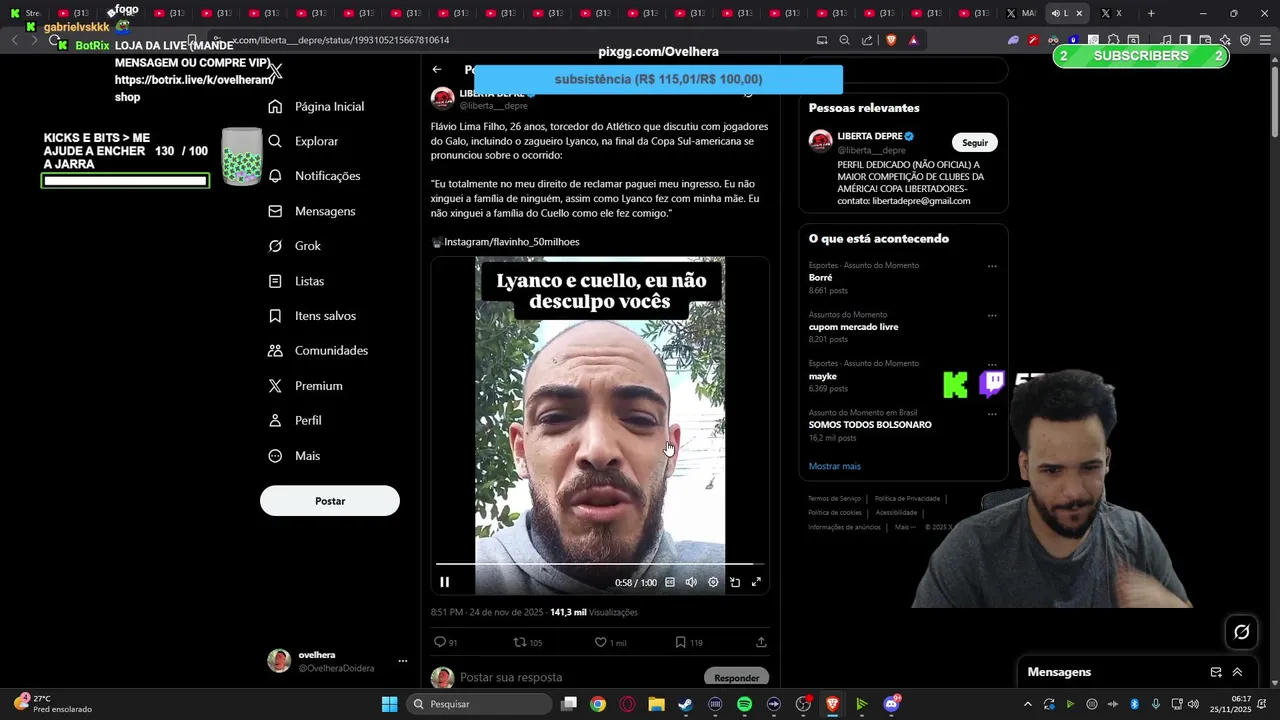Click the share post icon

point(761,642)
